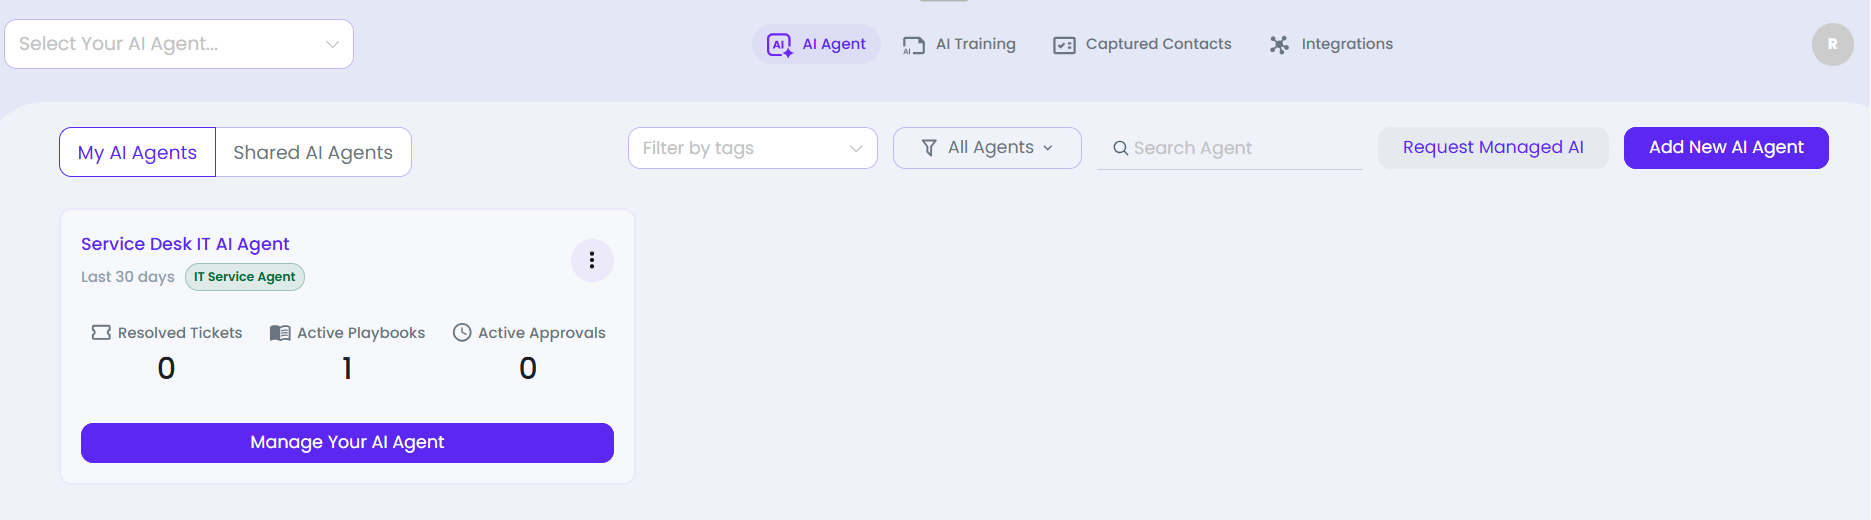This screenshot has width=1871, height=520.
Task: Expand the Select Your AI Agent dropdown
Action: (x=179, y=44)
